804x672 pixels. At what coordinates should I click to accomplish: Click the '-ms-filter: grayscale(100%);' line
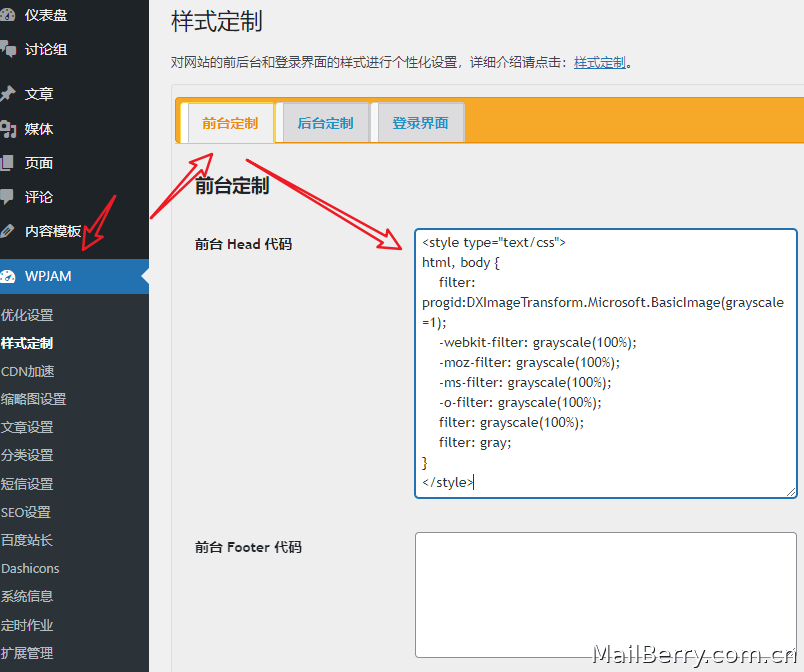coord(525,382)
